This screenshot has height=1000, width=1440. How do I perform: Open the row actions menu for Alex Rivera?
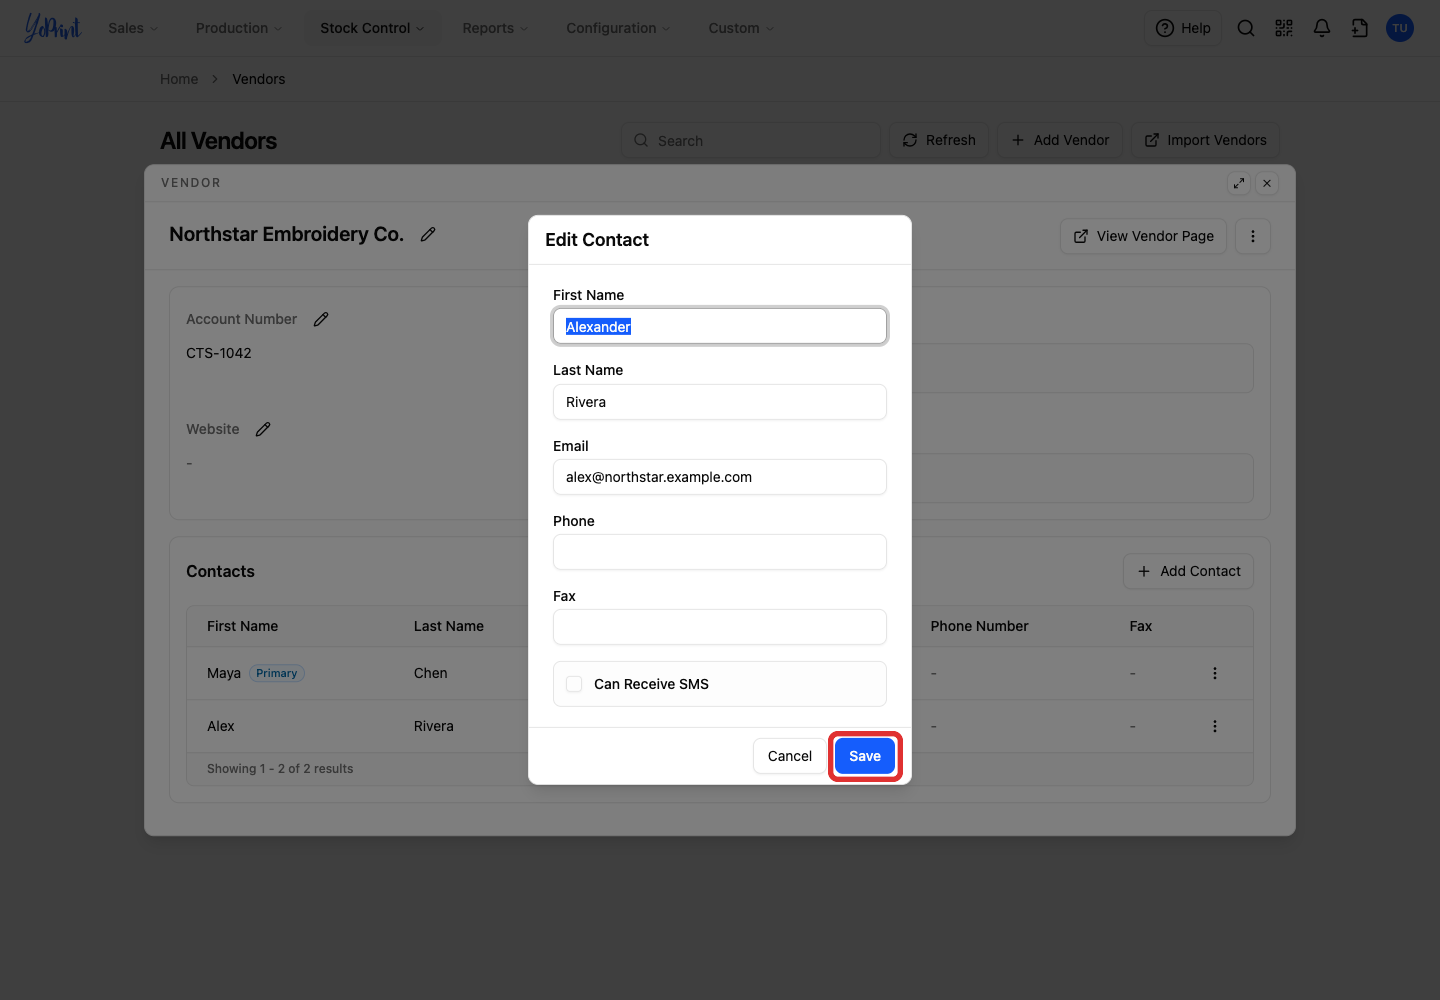click(x=1215, y=726)
